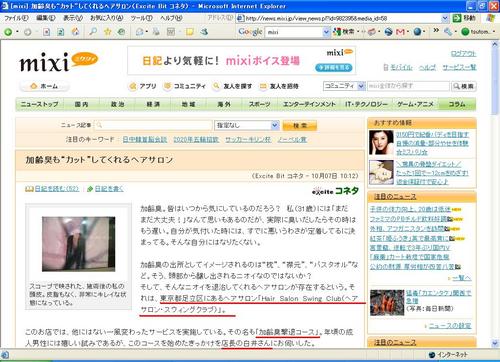Open the コミュニティ search scope dropdown
This screenshot has width=500, height=362.
pyautogui.click(x=344, y=86)
